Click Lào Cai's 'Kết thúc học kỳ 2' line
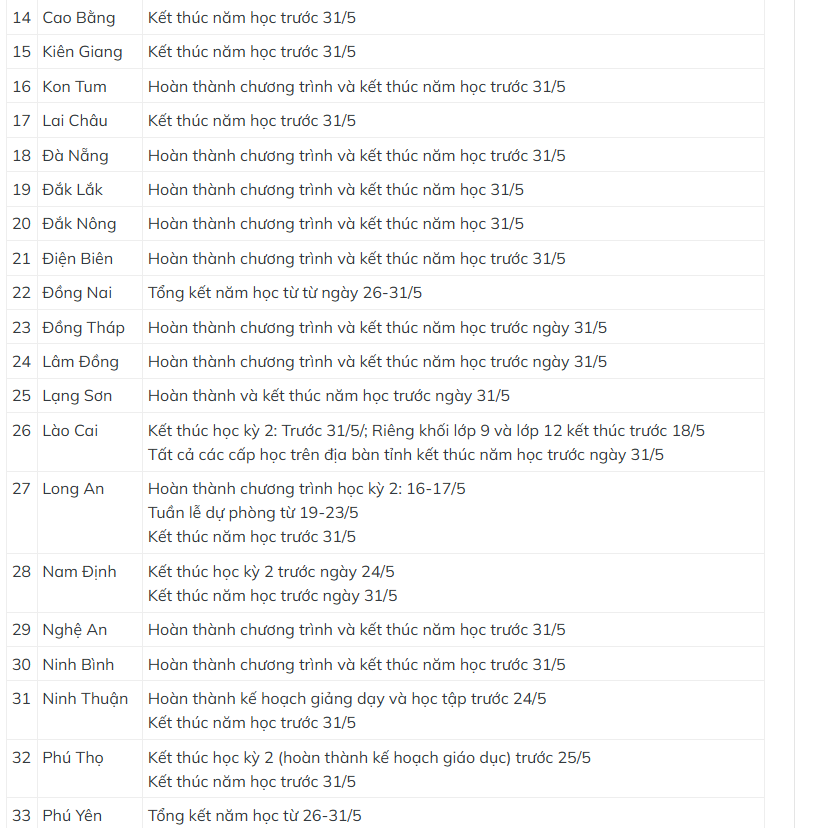The image size is (828, 828). [x=426, y=431]
